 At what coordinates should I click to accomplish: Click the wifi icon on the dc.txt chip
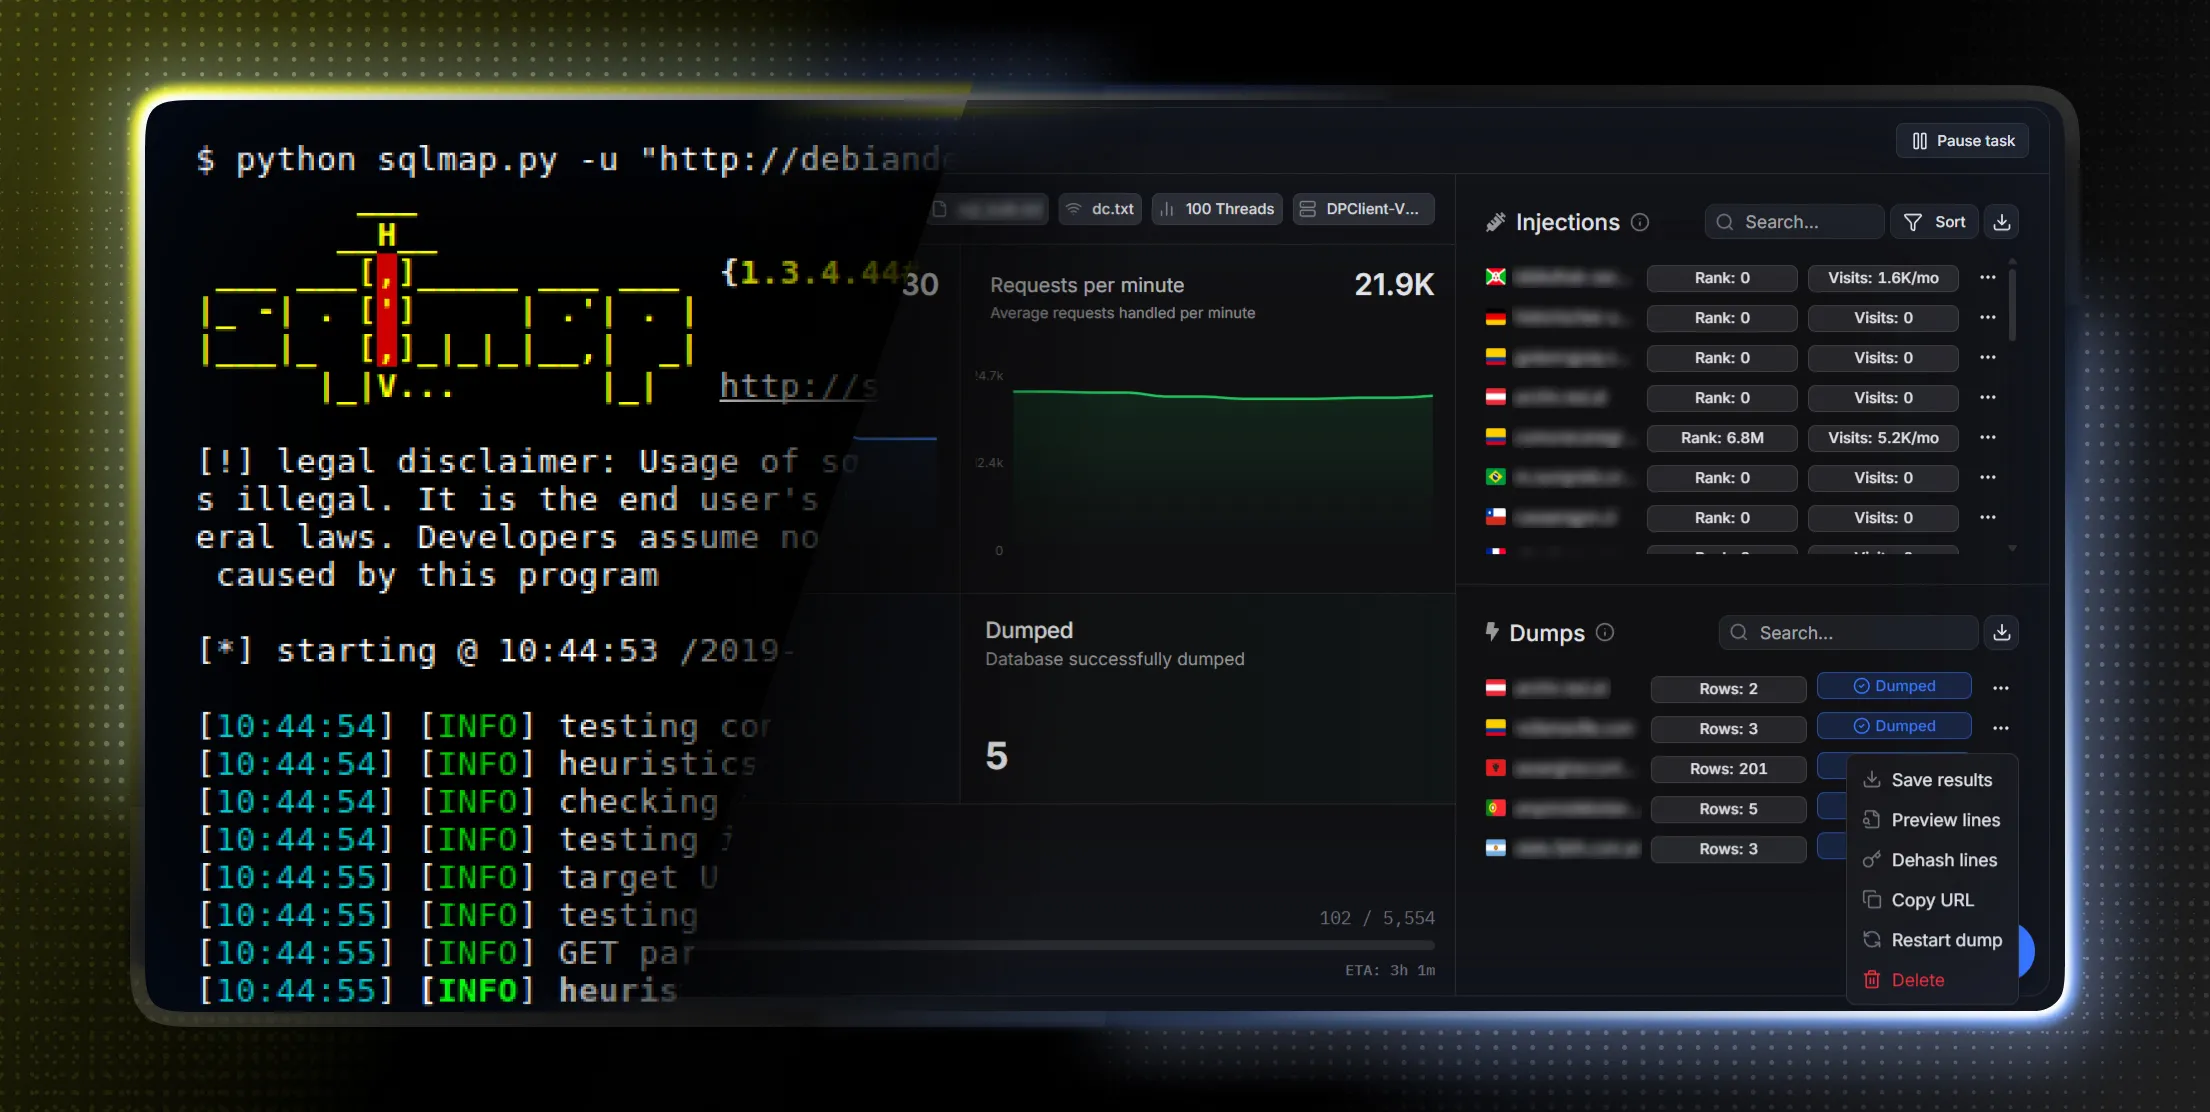pyautogui.click(x=1073, y=209)
